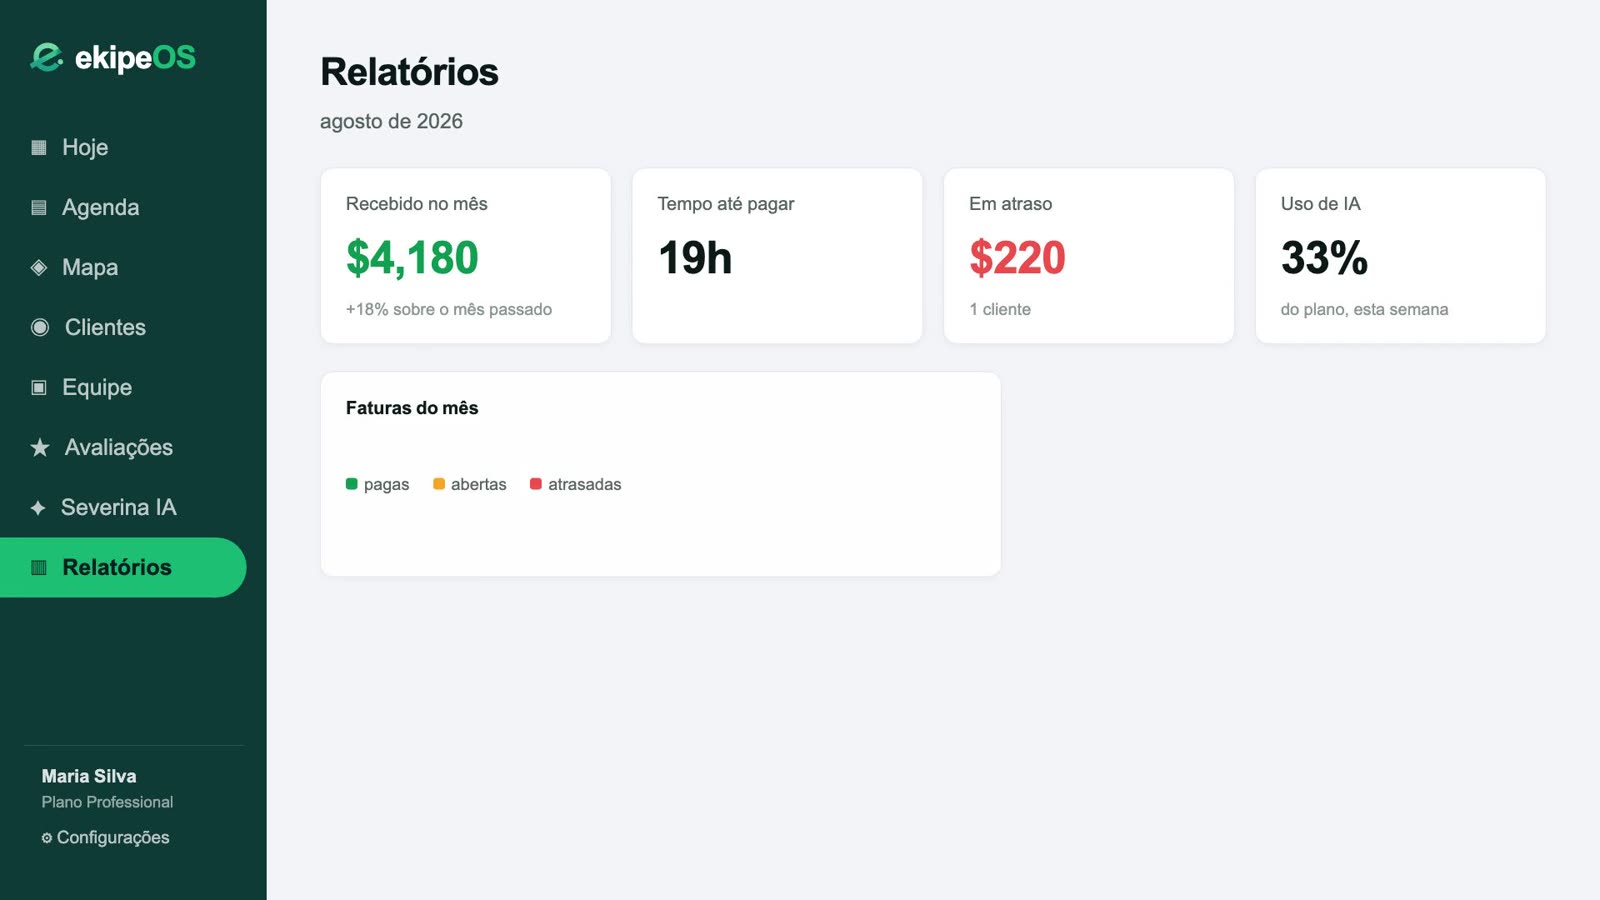Open the Configurações link
Image resolution: width=1600 pixels, height=900 pixels.
pyautogui.click(x=105, y=837)
